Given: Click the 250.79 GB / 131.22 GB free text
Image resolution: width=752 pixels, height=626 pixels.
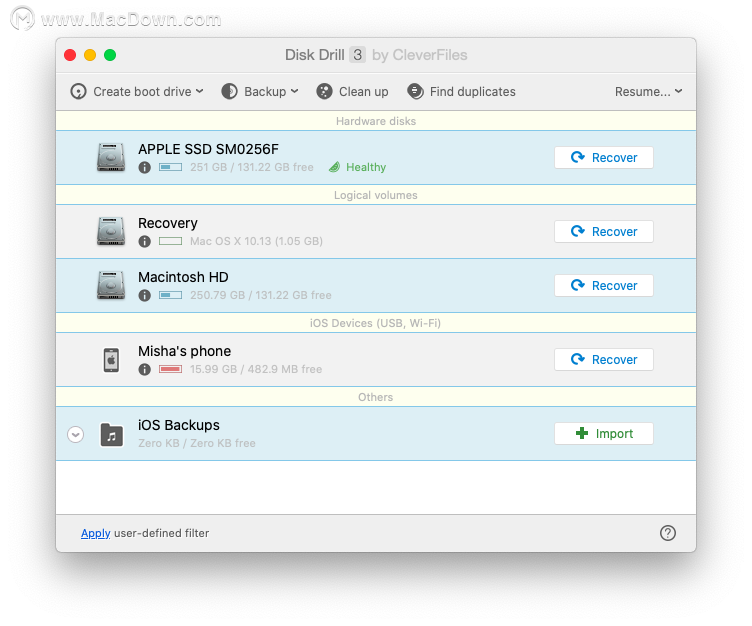Looking at the screenshot, I should point(260,295).
